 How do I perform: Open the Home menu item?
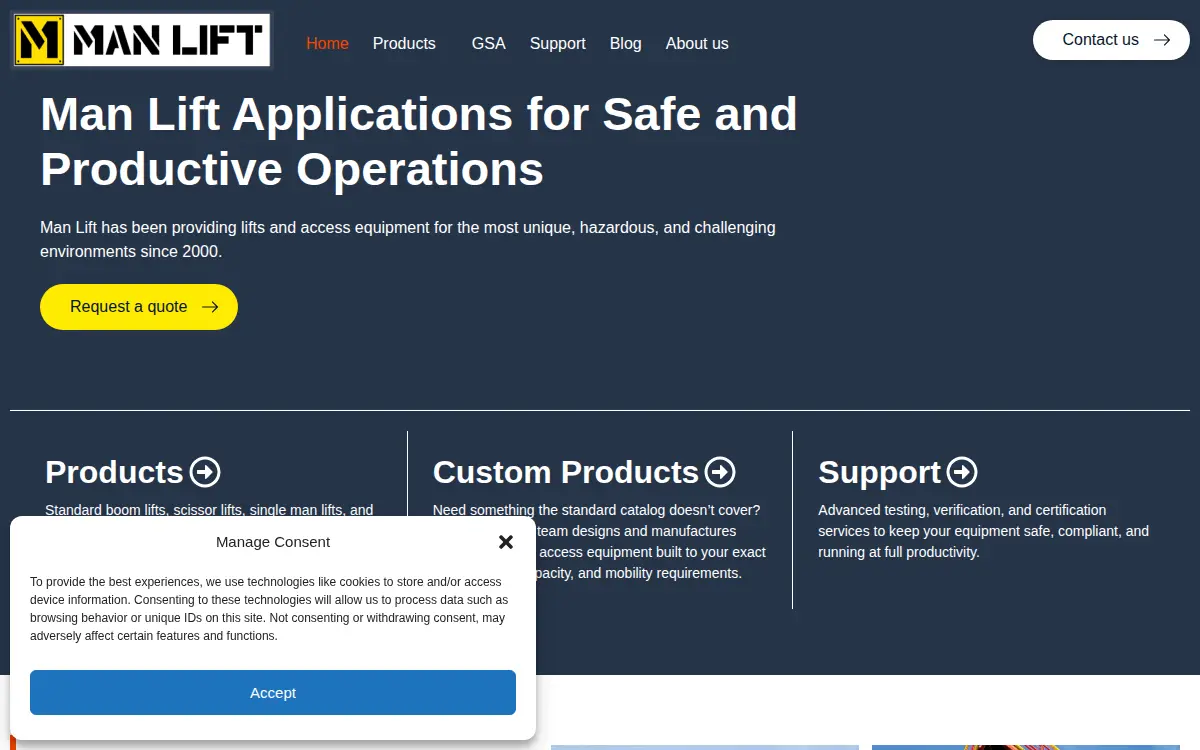point(327,43)
